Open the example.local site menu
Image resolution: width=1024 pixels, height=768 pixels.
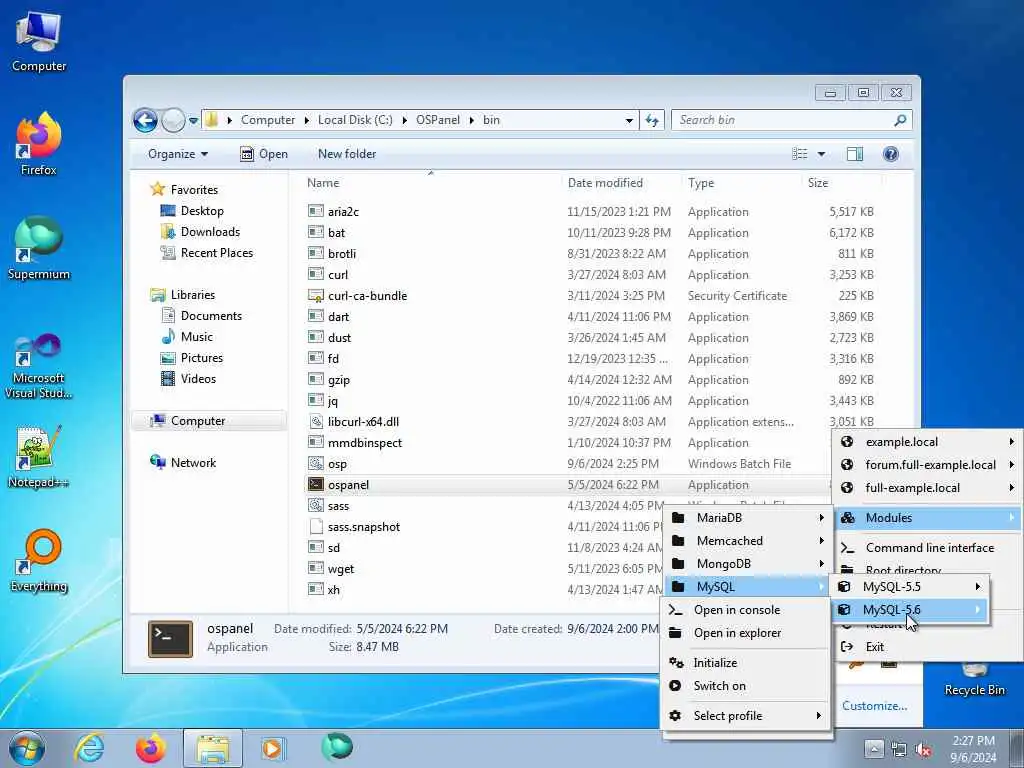click(x=928, y=442)
